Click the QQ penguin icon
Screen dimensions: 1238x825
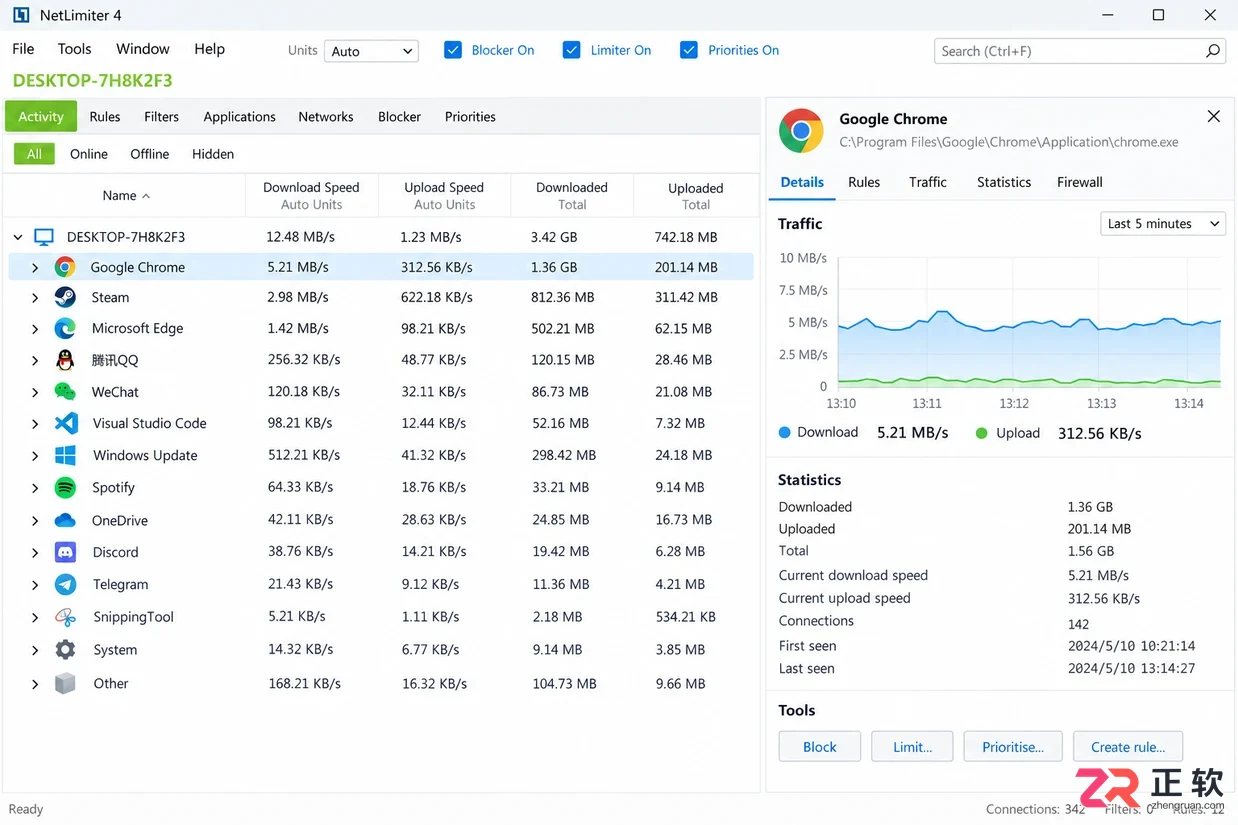65,360
